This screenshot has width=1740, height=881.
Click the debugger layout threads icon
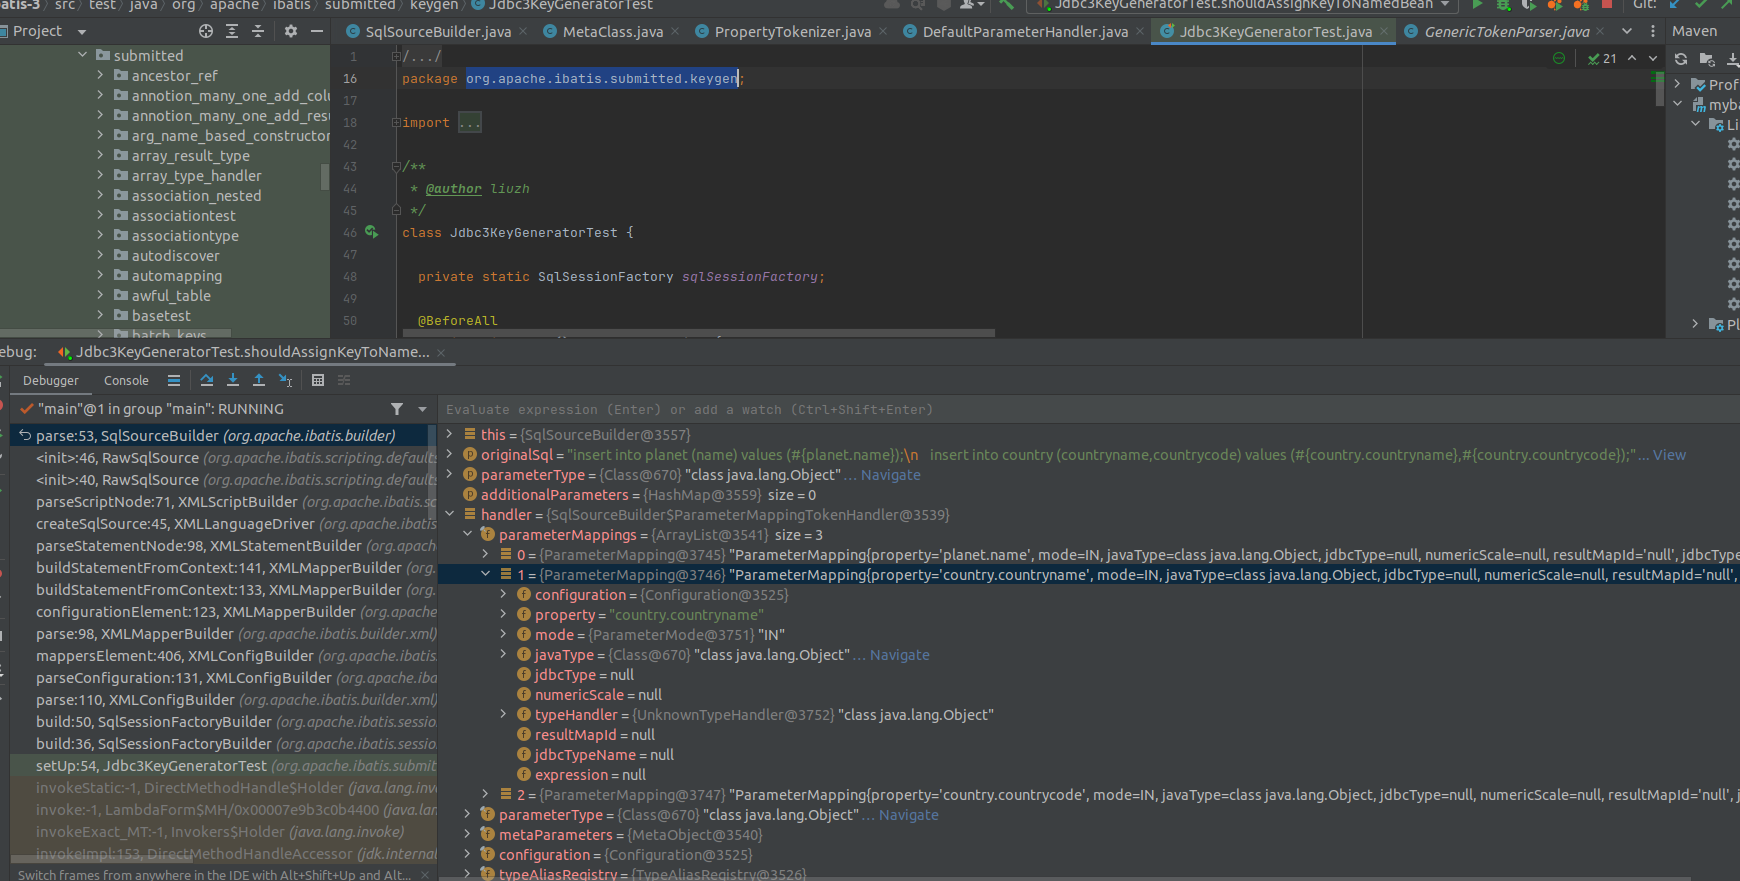174,380
